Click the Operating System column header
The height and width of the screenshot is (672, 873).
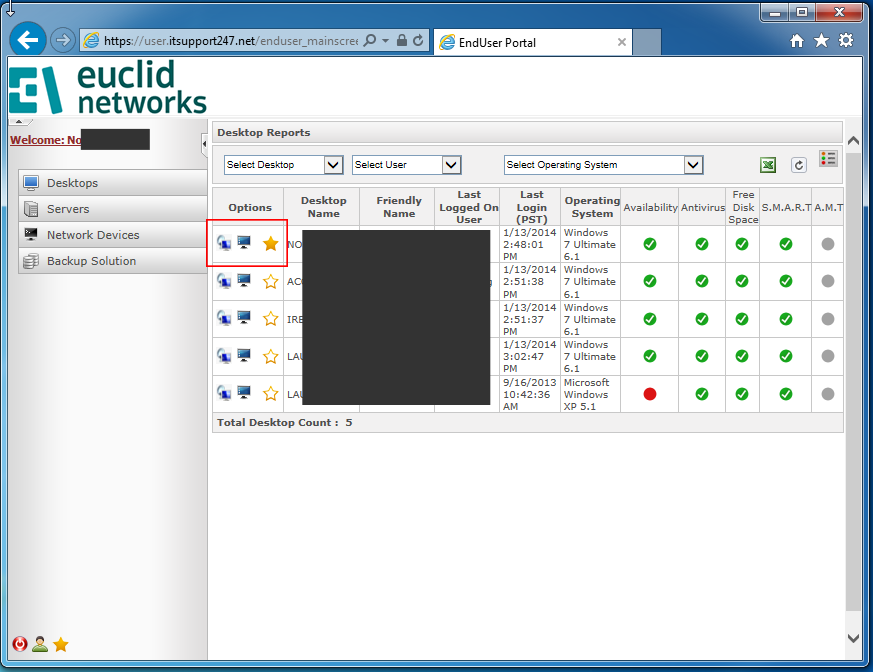pos(592,207)
